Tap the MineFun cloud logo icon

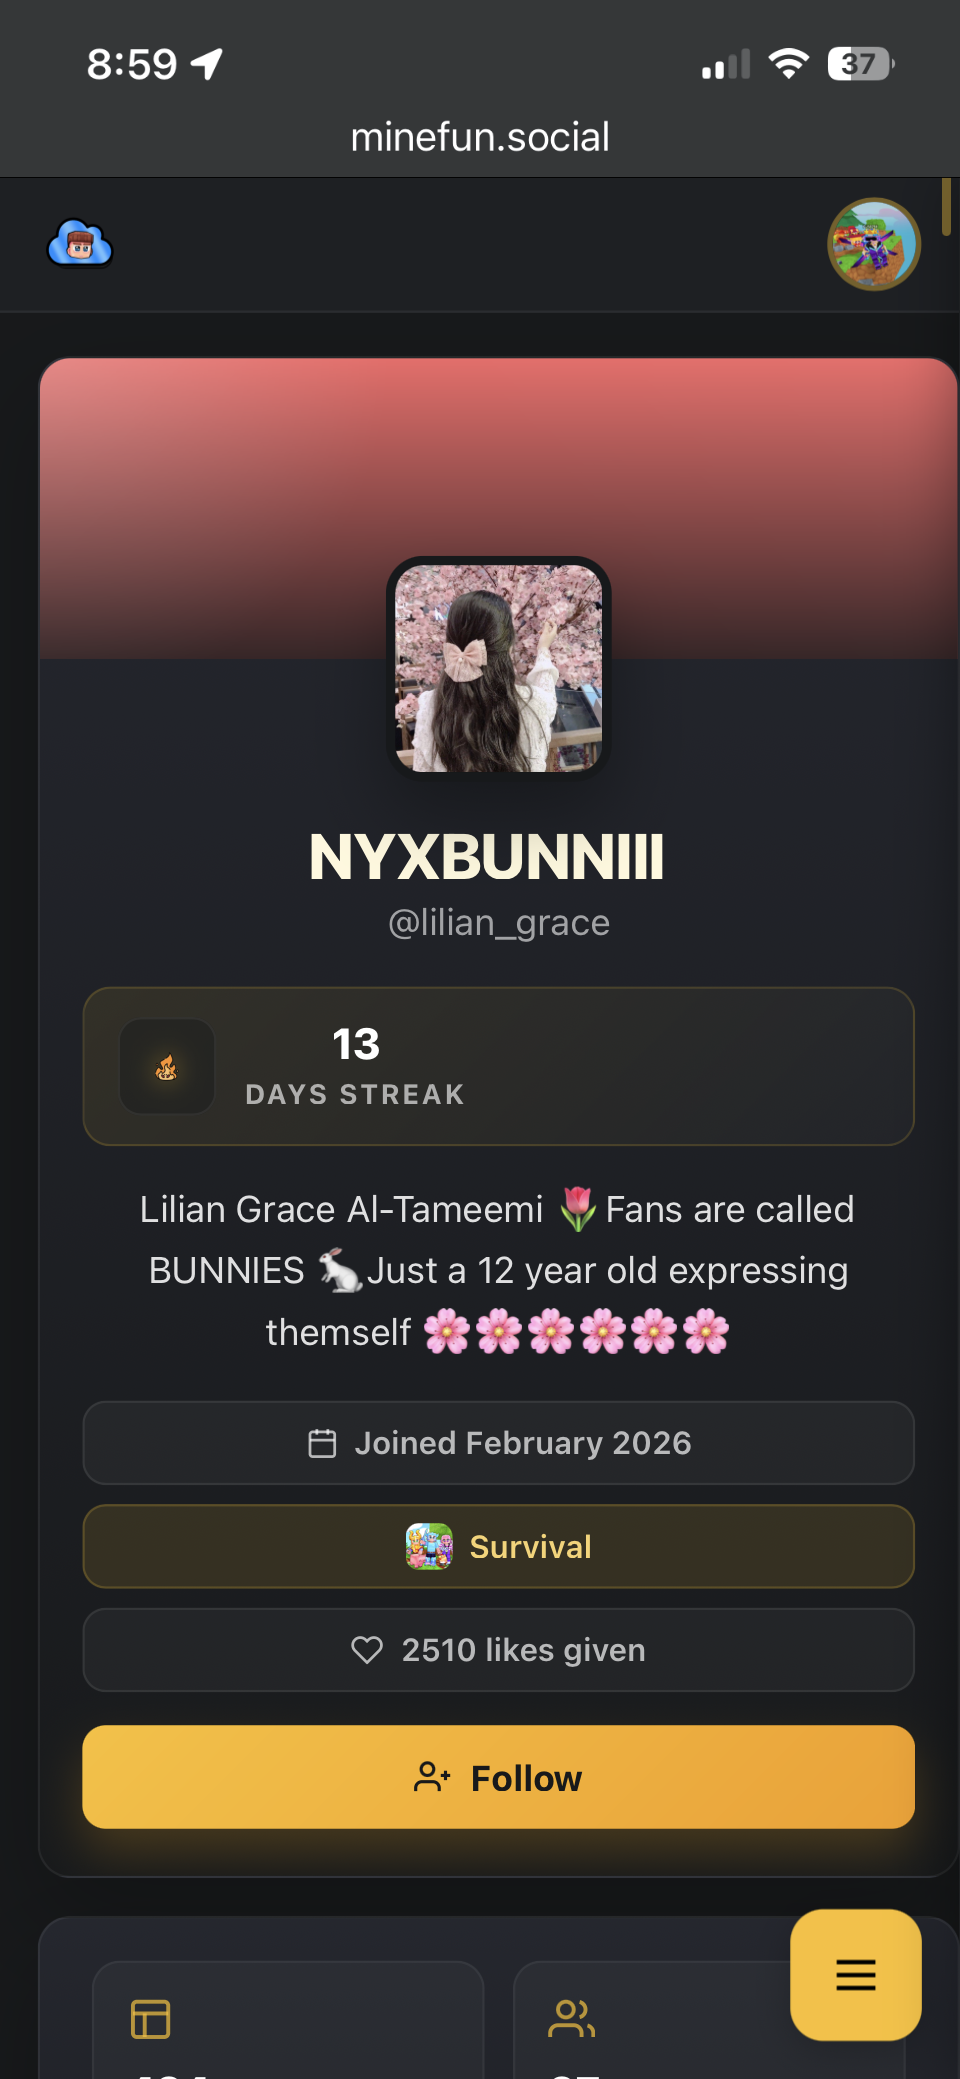pos(80,243)
